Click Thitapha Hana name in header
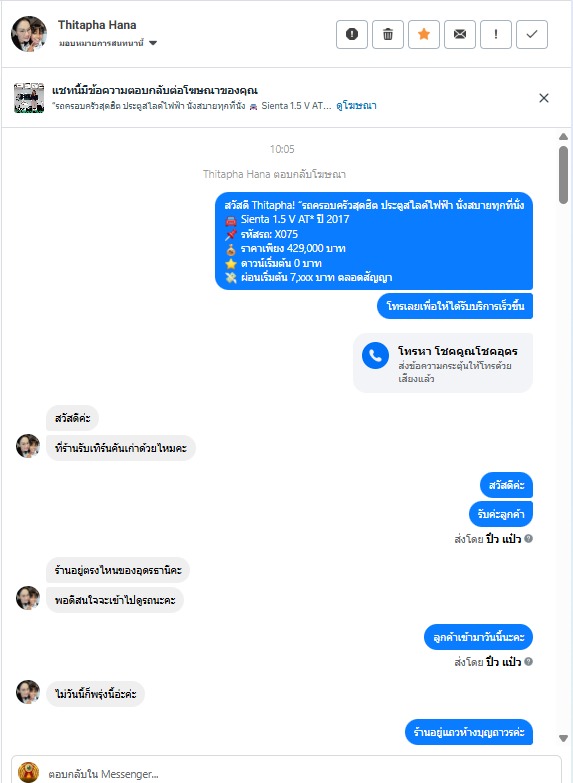Viewport: 573px width, 783px height. 97,25
